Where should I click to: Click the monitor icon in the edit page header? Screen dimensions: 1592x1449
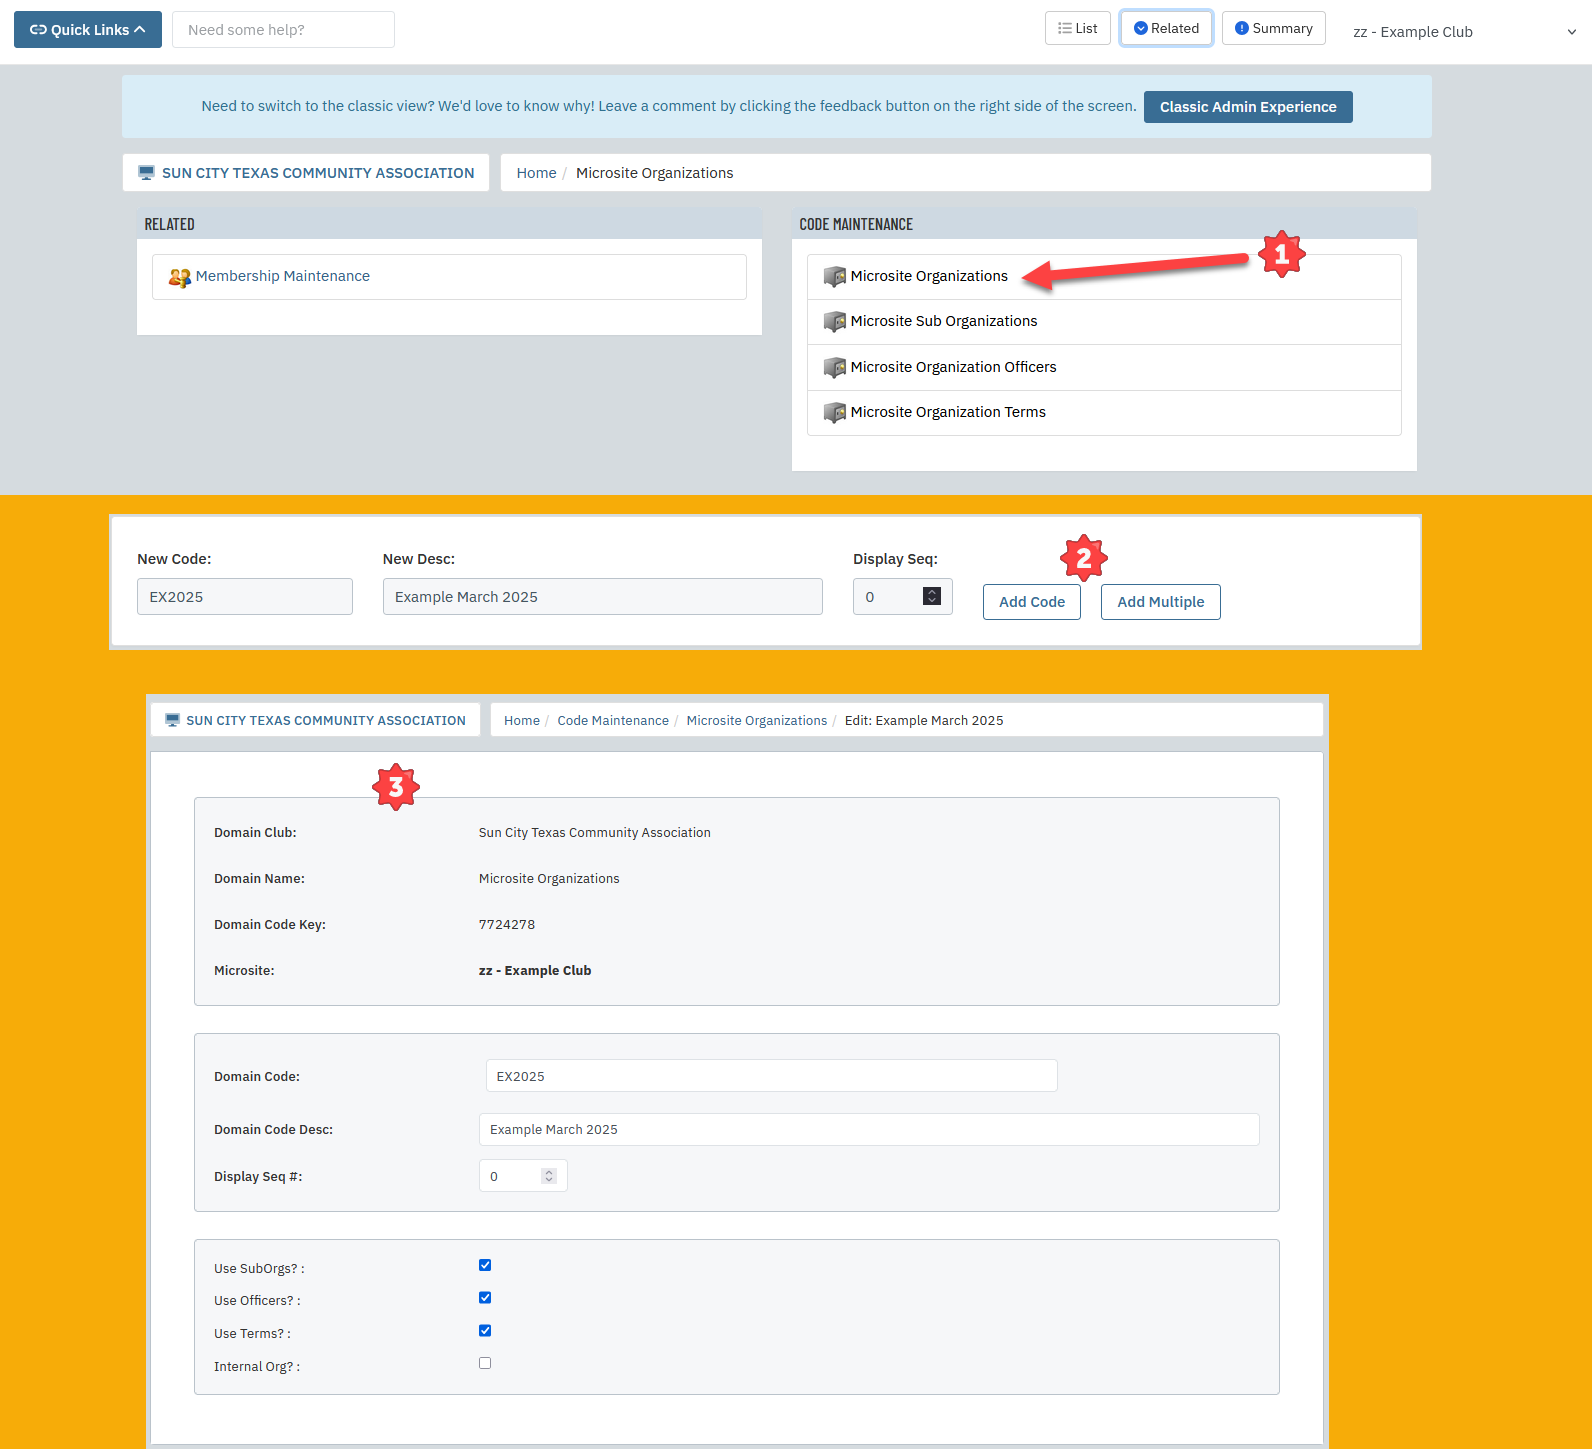(x=172, y=720)
